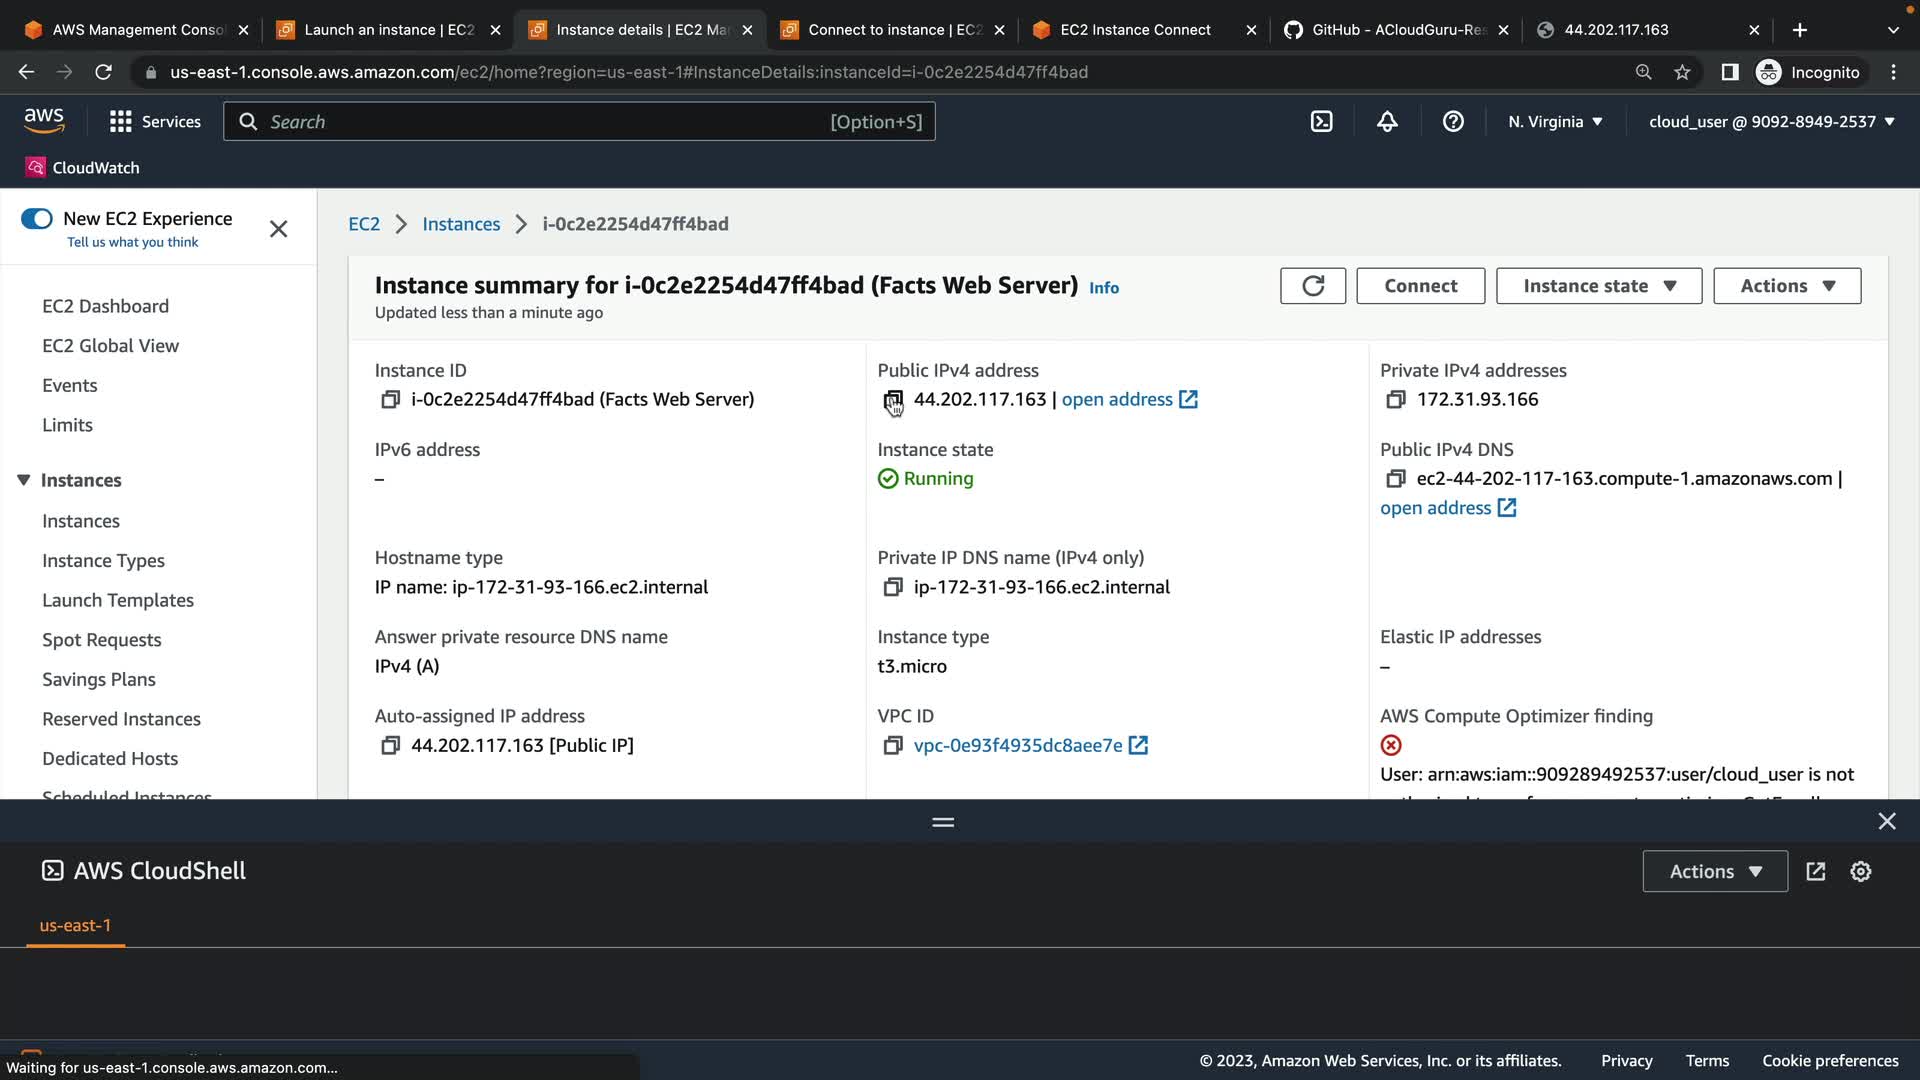Switch to the EC2 Instance Connect tab
1920x1080 pixels.
pyautogui.click(x=1134, y=30)
